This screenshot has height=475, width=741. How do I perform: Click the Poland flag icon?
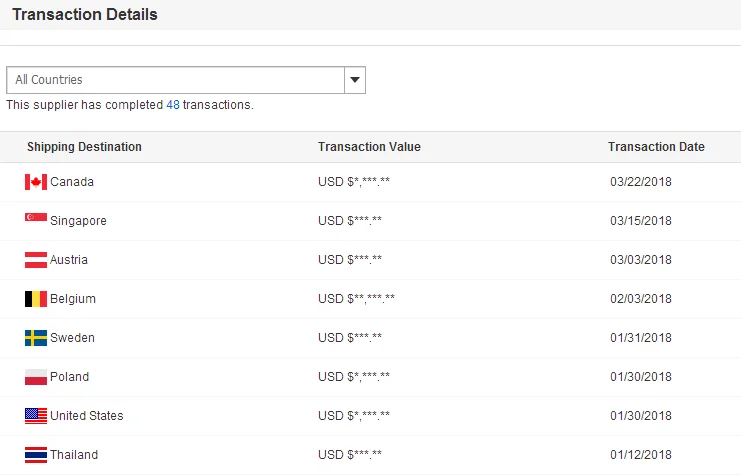36,377
